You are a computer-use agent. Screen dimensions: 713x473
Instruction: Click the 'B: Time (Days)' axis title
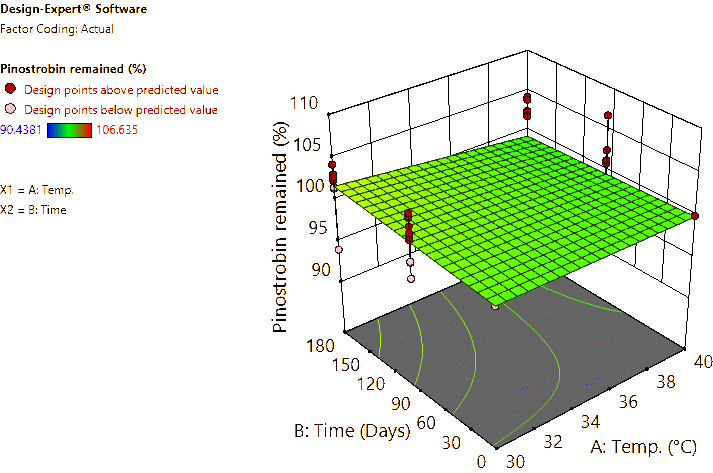click(352, 431)
